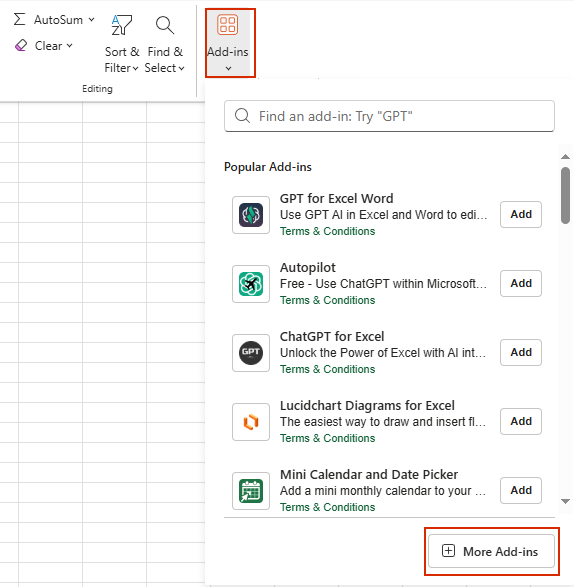This screenshot has height=587, width=574.
Task: Open Terms & Conditions for Lucidchart Diagrams
Action: 327,438
